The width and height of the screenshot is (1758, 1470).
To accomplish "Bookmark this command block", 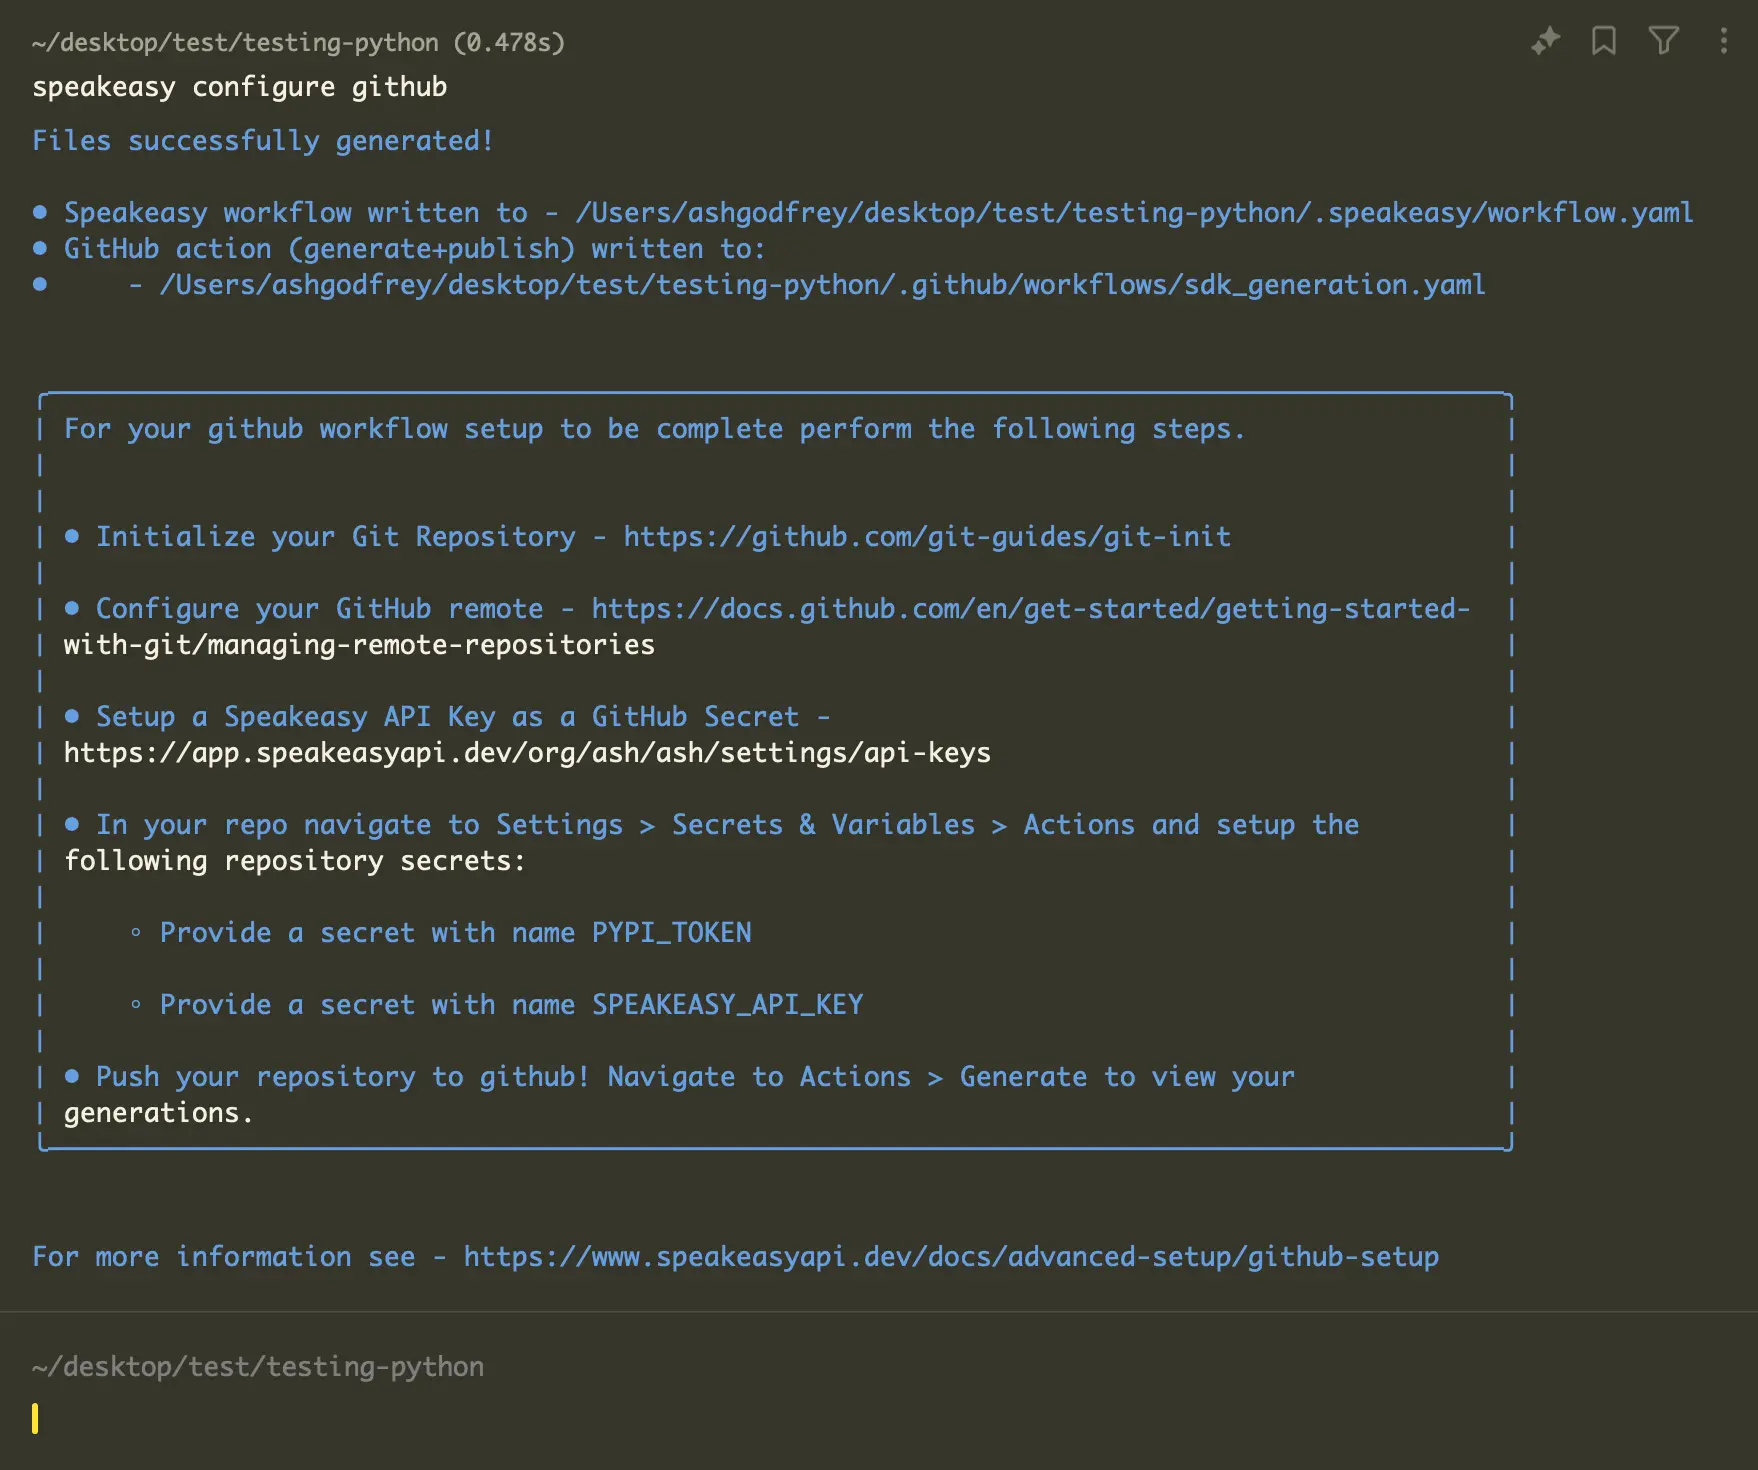I will pos(1604,41).
